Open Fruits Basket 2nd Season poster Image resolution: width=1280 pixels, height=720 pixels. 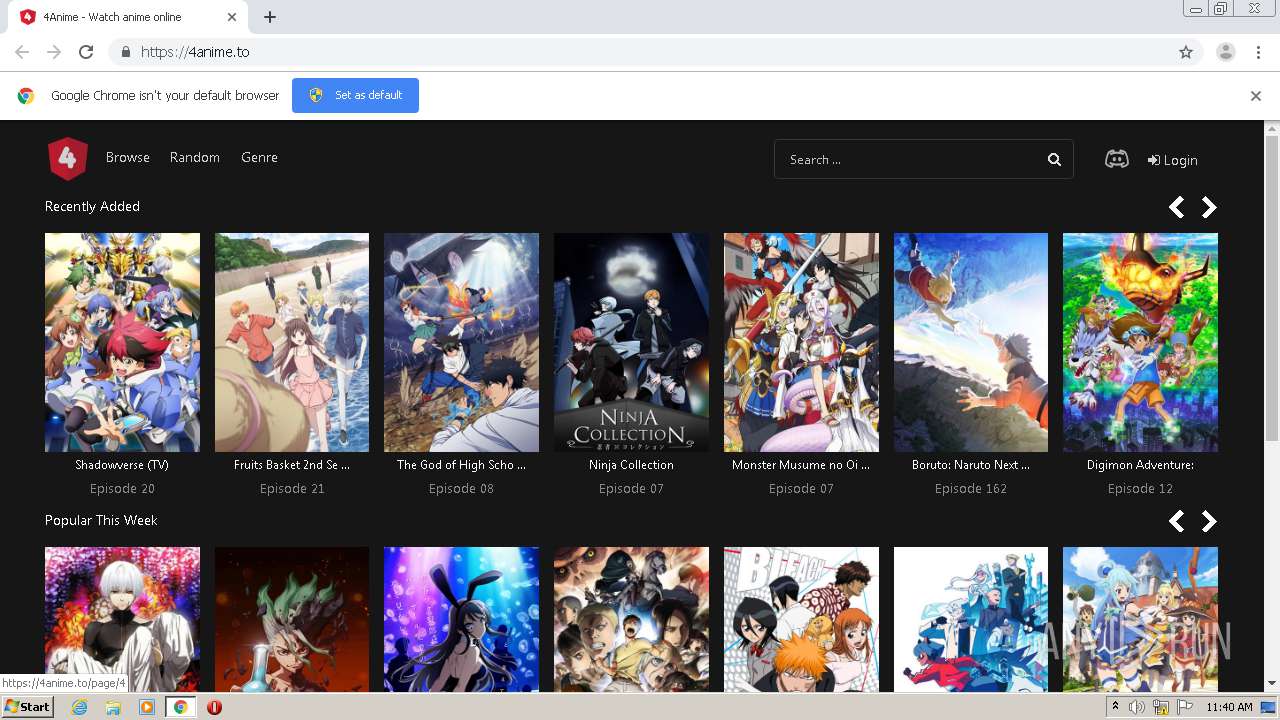coord(292,342)
